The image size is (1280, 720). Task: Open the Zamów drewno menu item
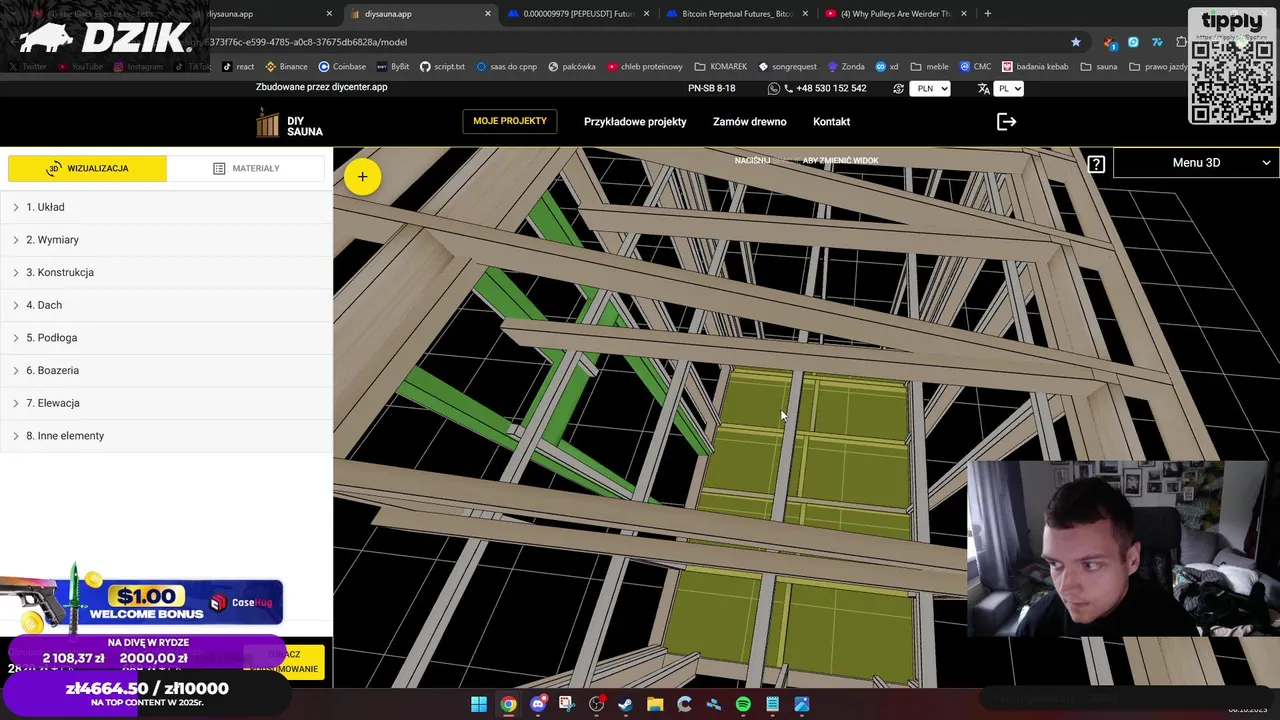pyautogui.click(x=750, y=122)
